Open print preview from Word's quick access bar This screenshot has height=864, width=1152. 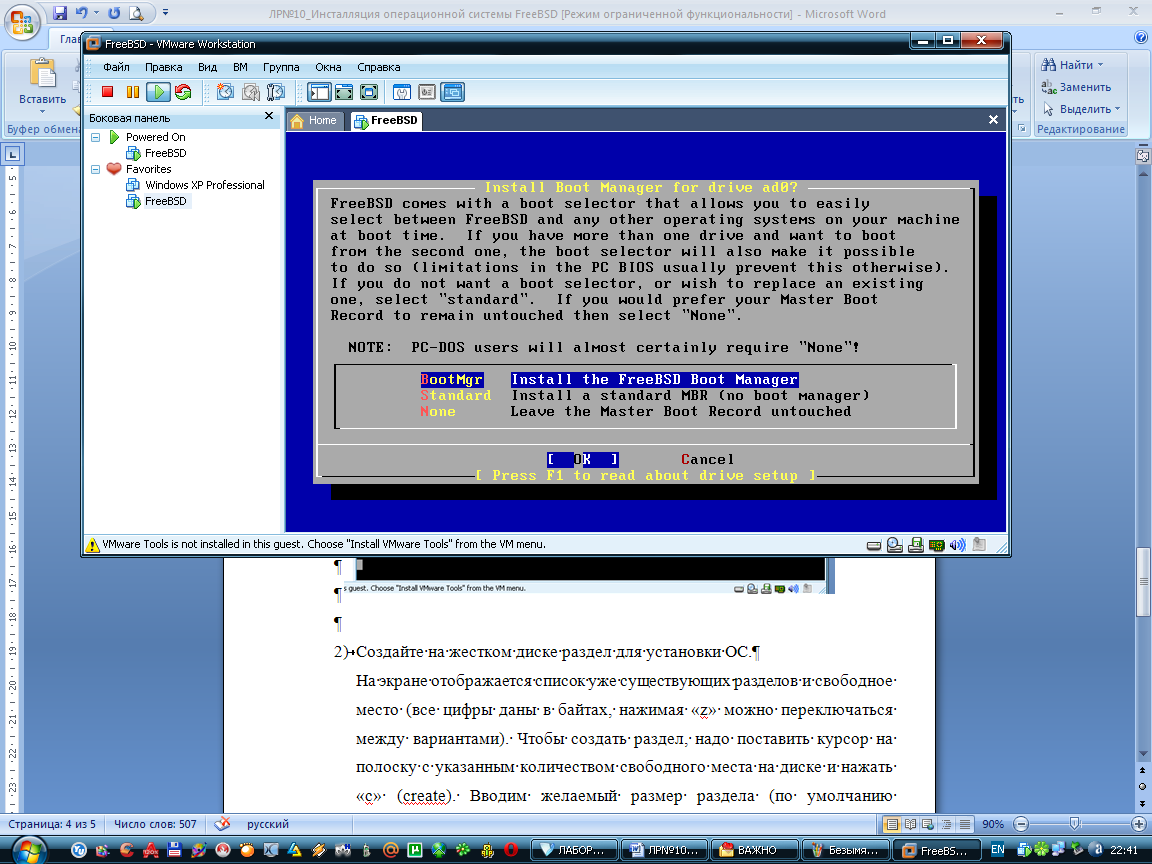pyautogui.click(x=137, y=12)
